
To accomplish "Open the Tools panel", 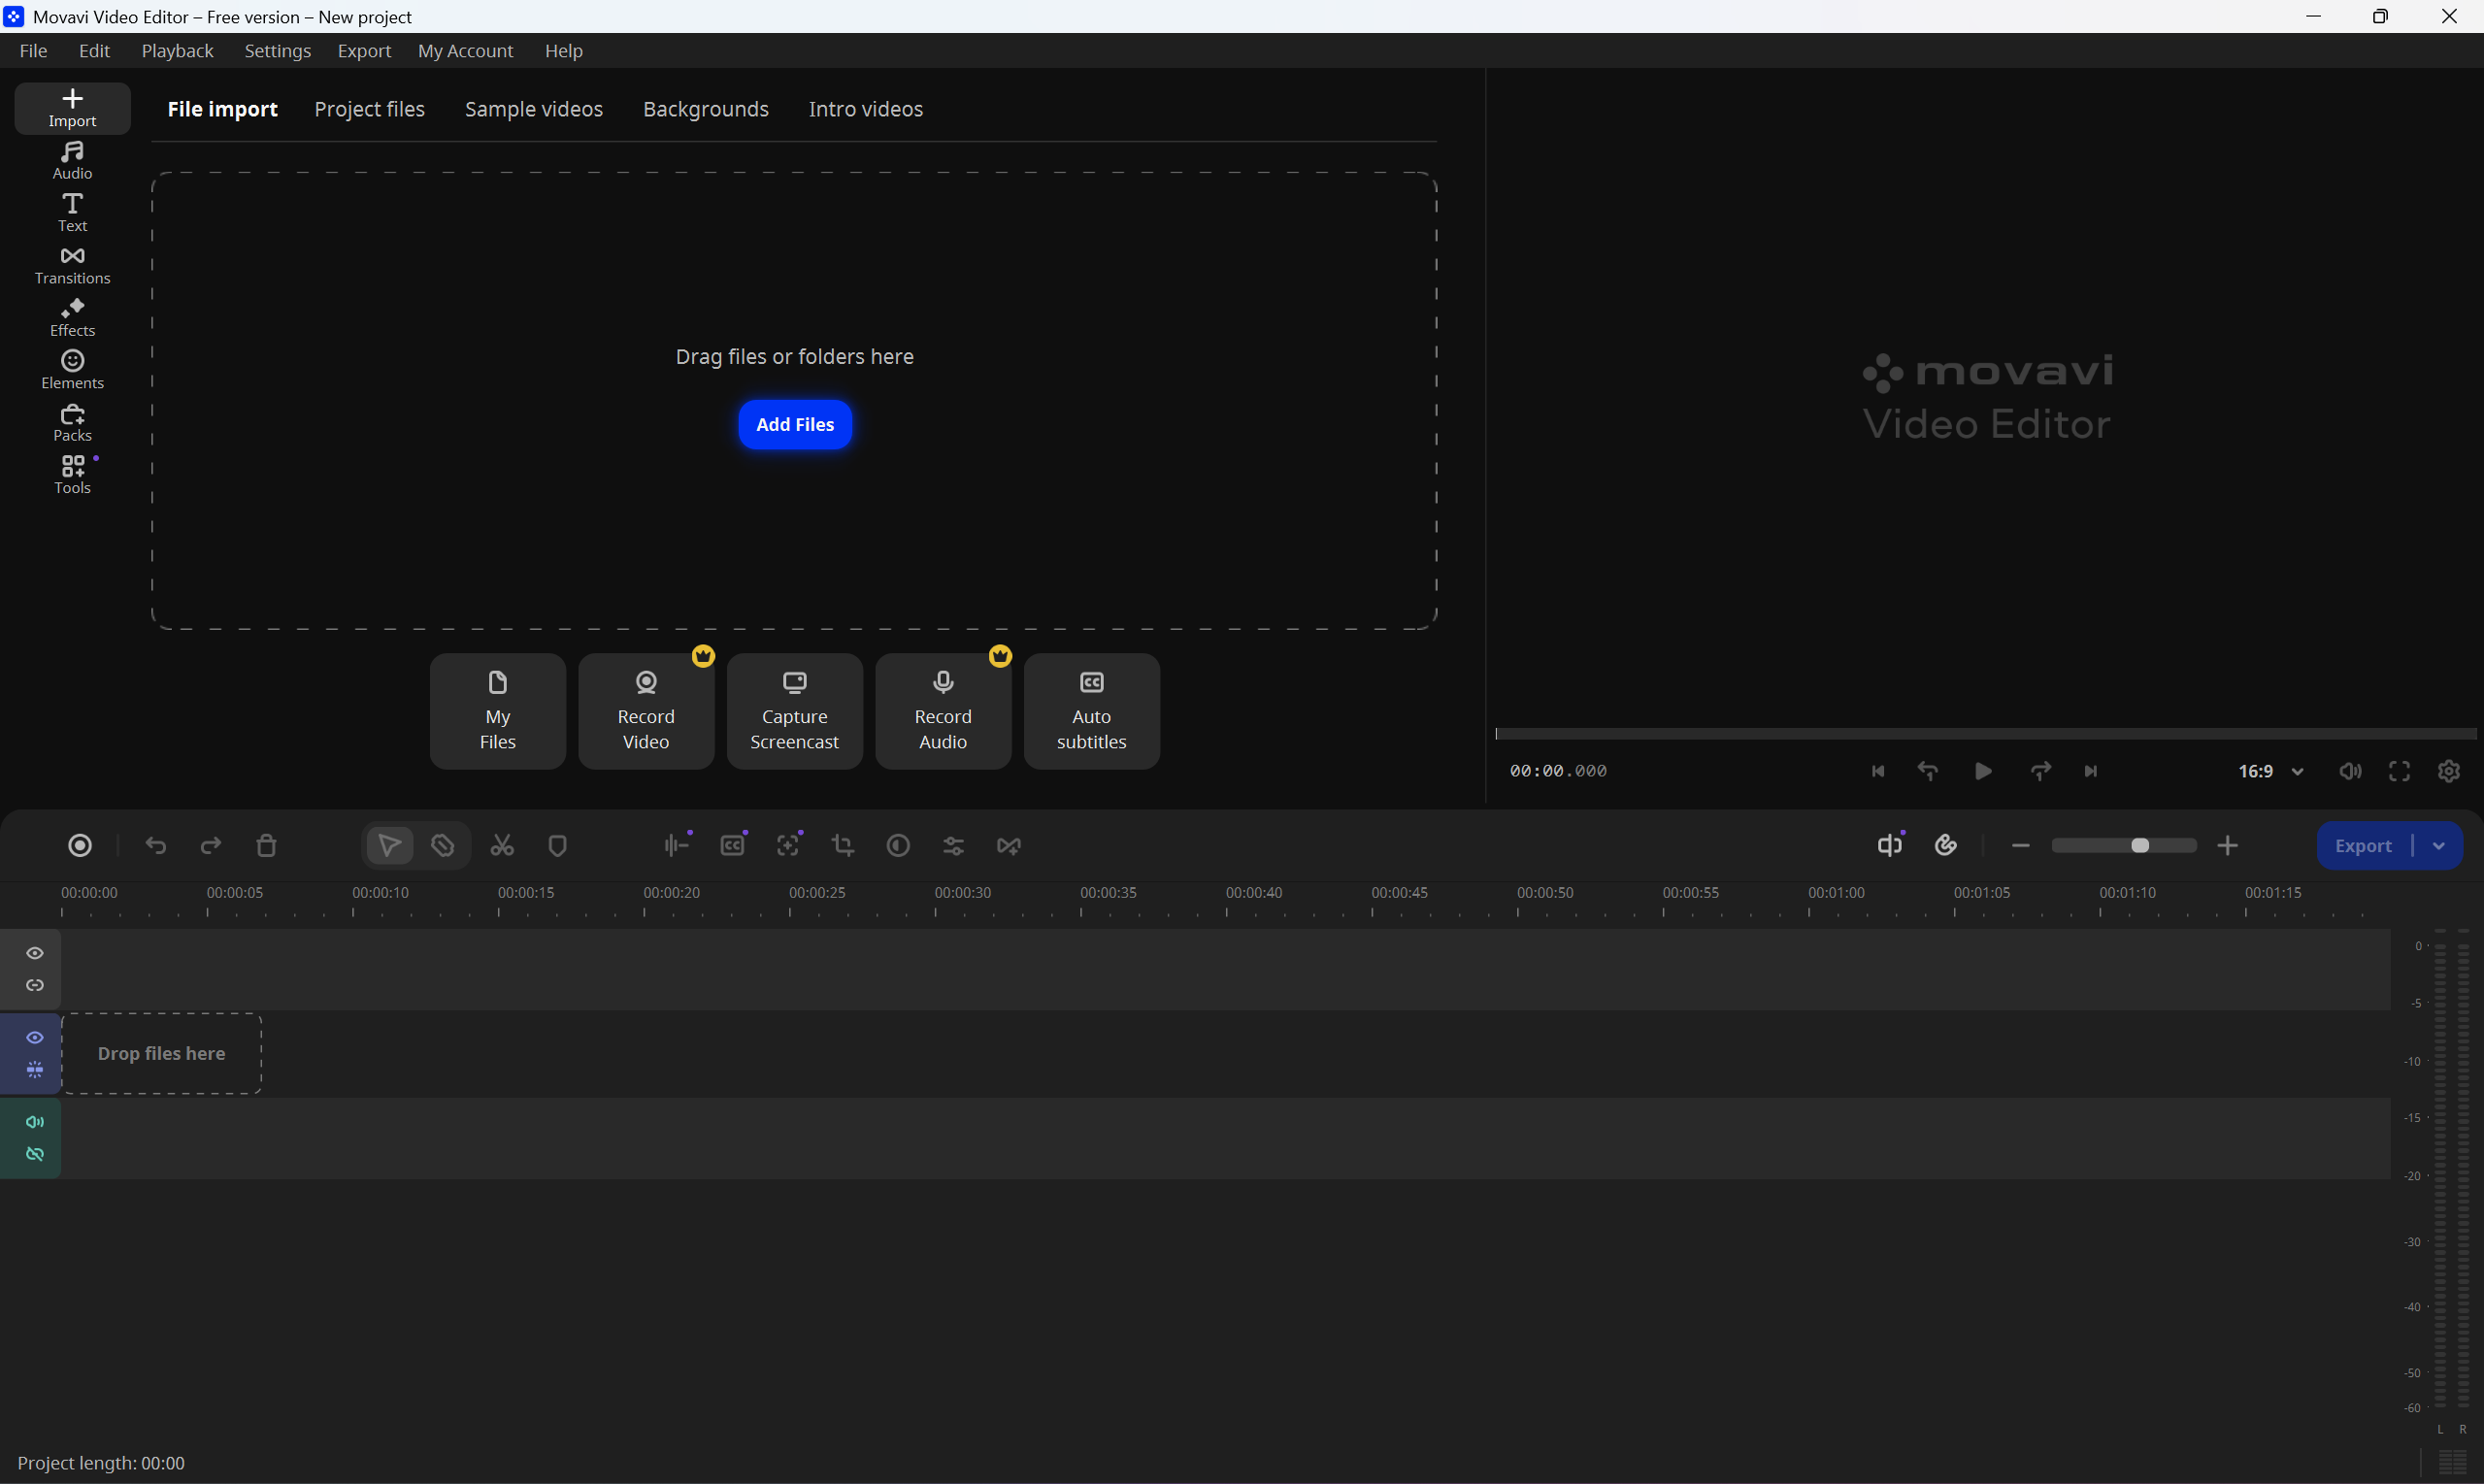I will (x=72, y=474).
